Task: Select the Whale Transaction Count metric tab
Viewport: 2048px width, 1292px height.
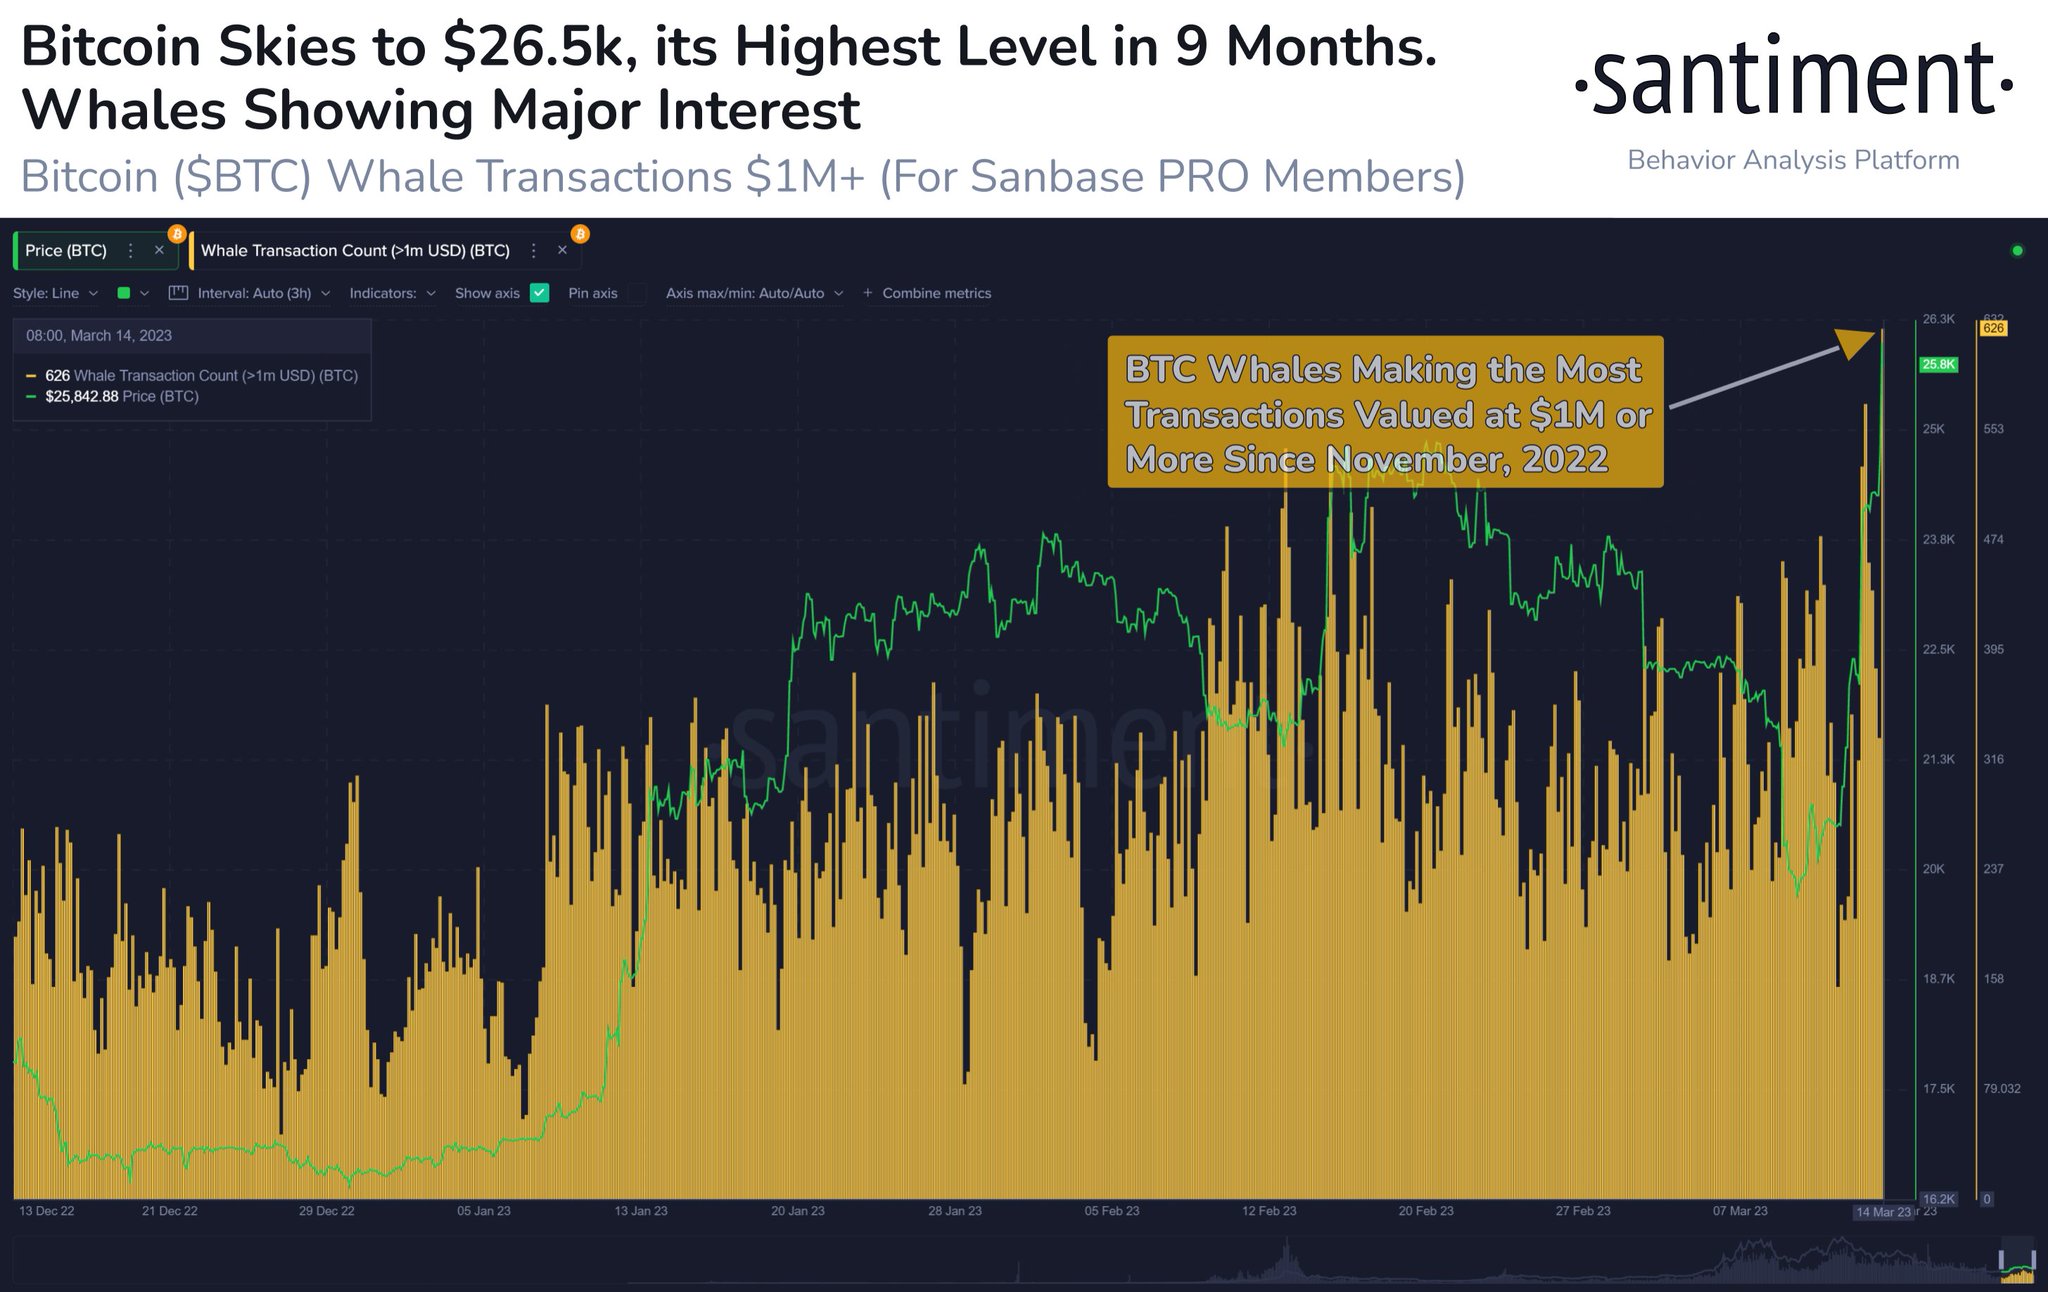Action: pos(355,251)
